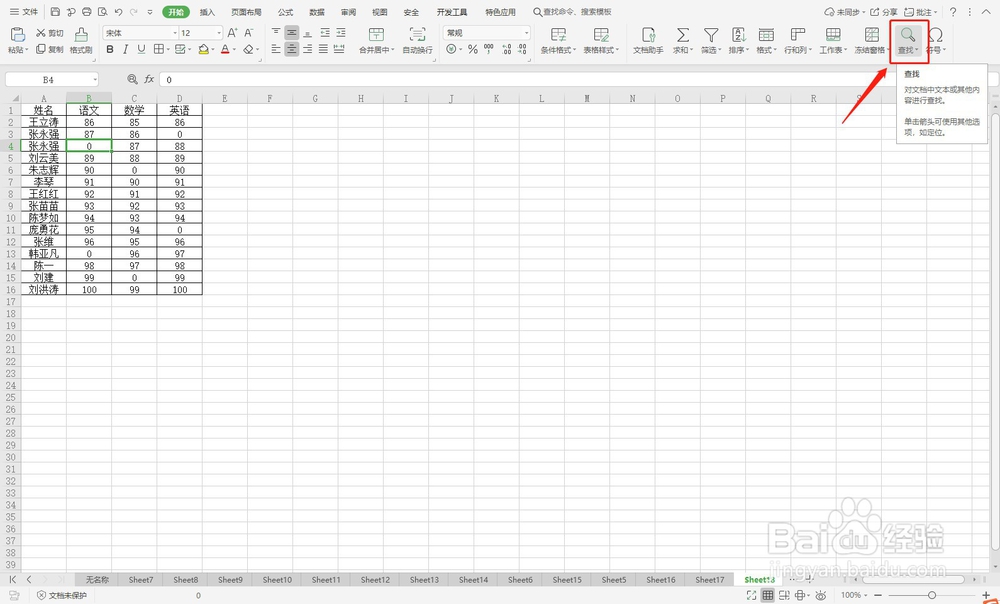Viewport: 1000px width, 604px height.
Task: Apply the yellow fill color
Action: pos(203,49)
